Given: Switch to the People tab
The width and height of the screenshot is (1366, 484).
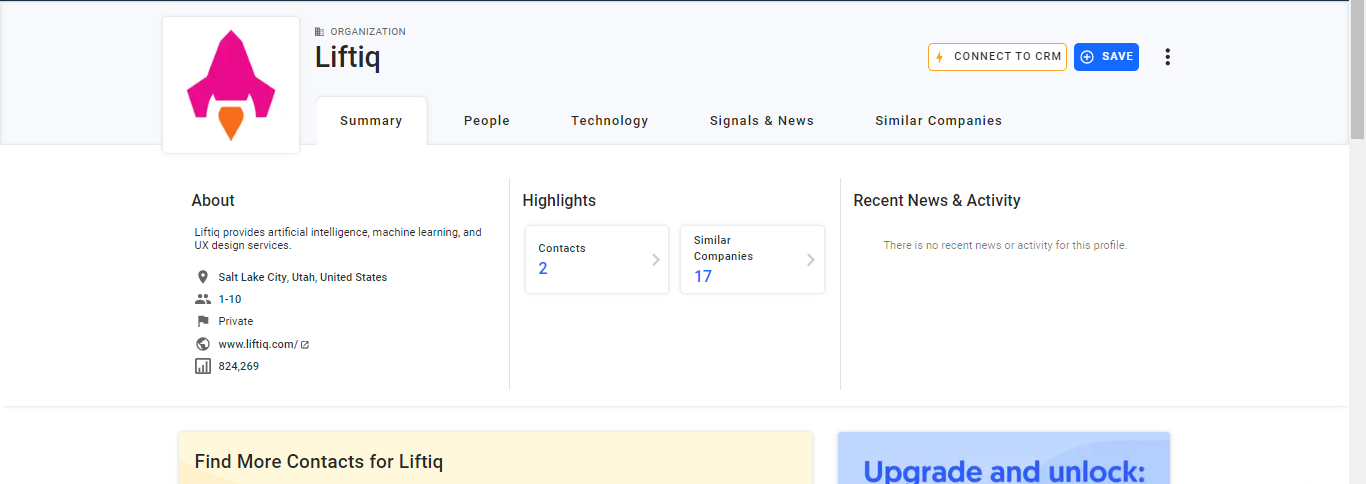Looking at the screenshot, I should (487, 121).
